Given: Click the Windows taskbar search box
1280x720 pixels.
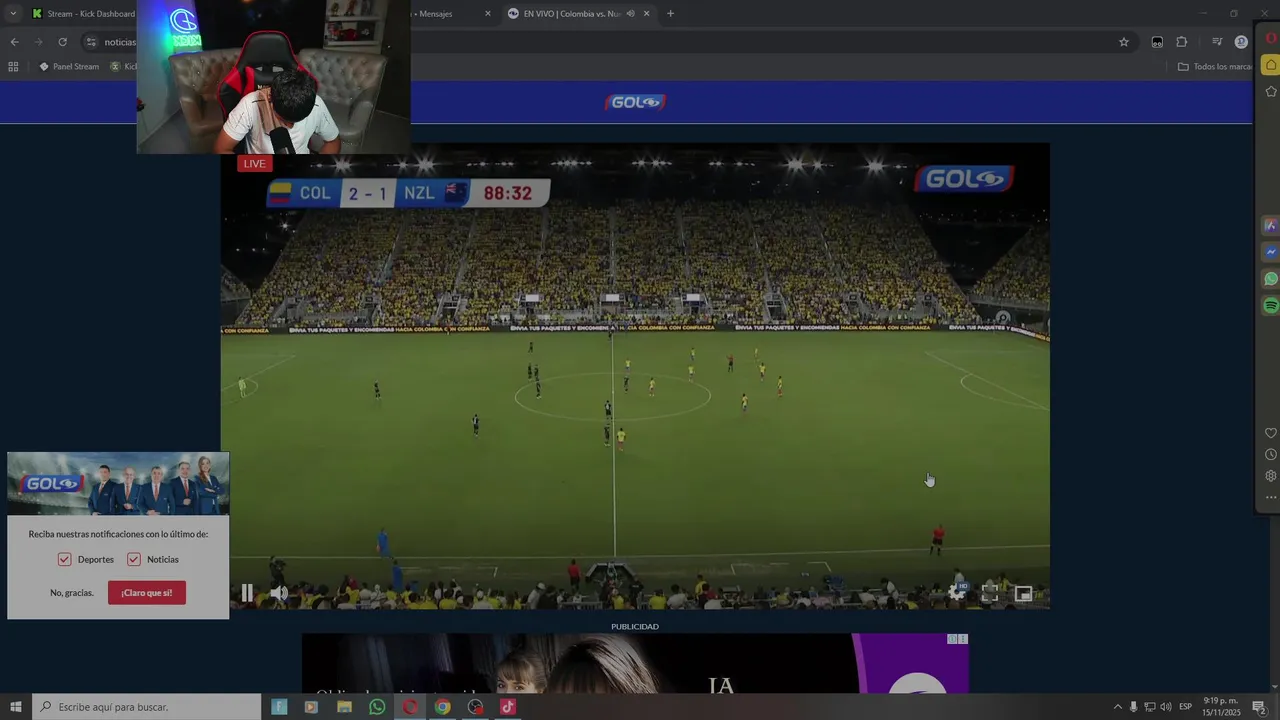Looking at the screenshot, I should coord(147,707).
